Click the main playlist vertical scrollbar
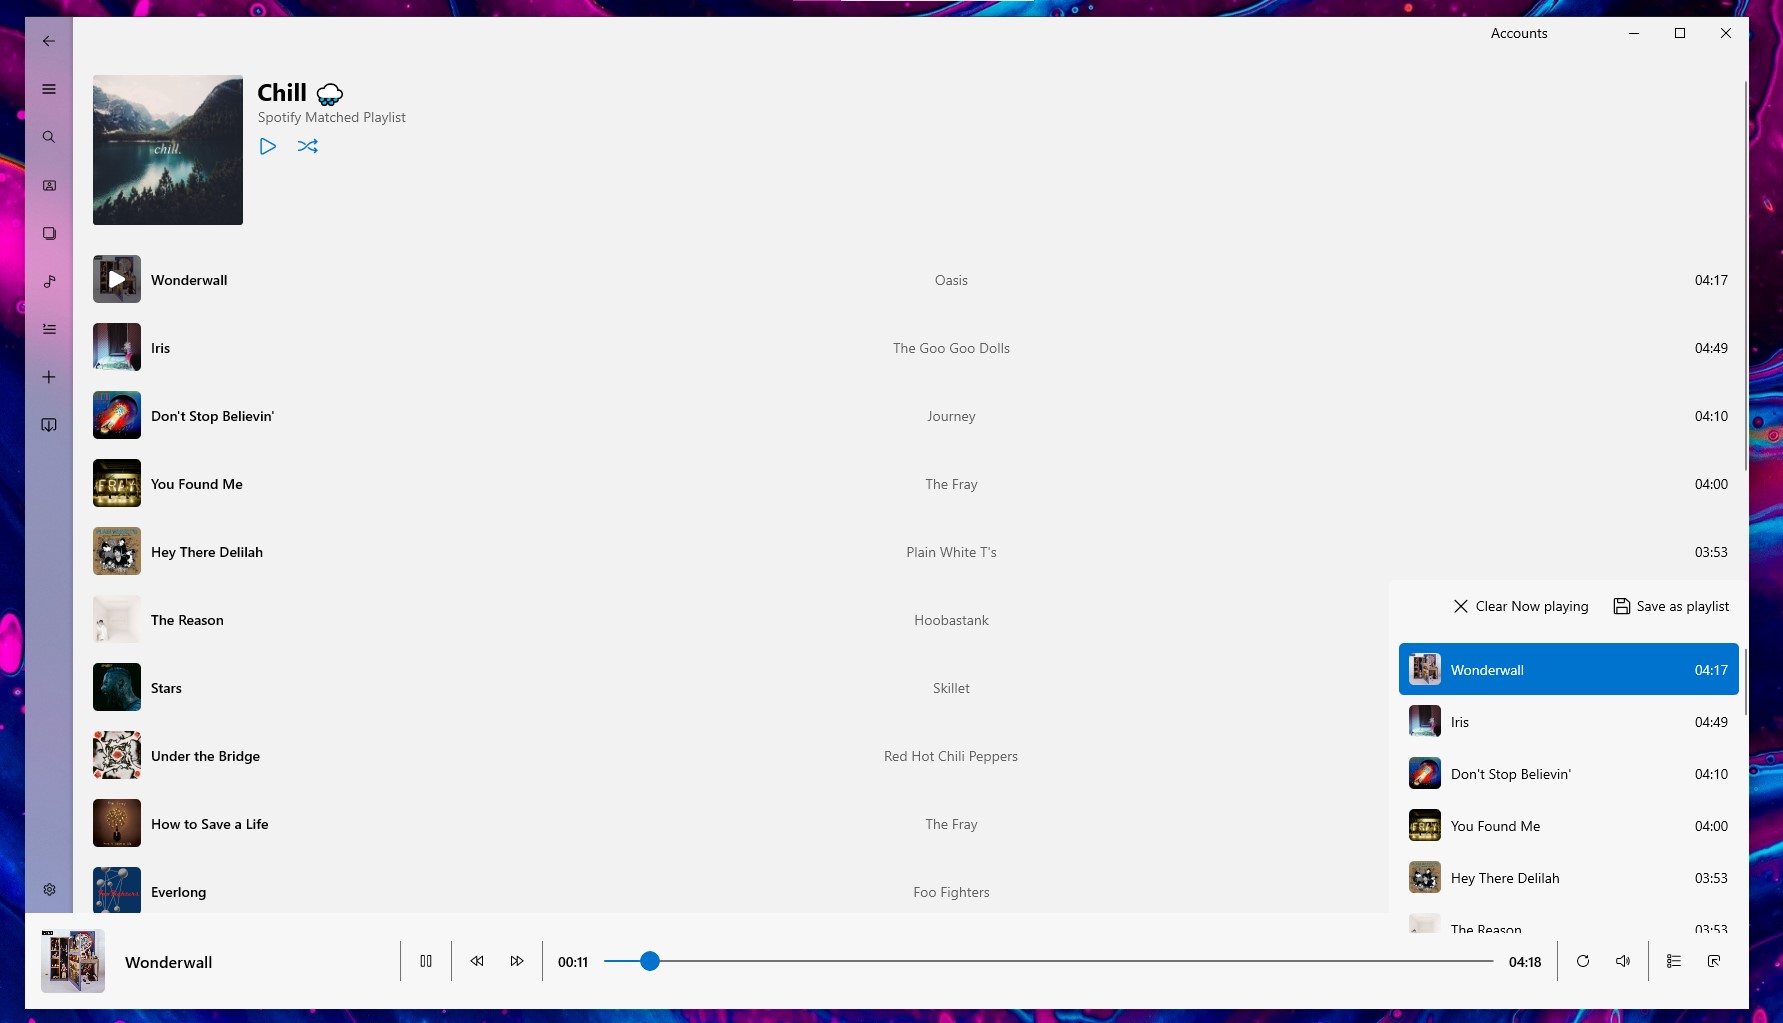This screenshot has width=1783, height=1023. click(x=1745, y=275)
